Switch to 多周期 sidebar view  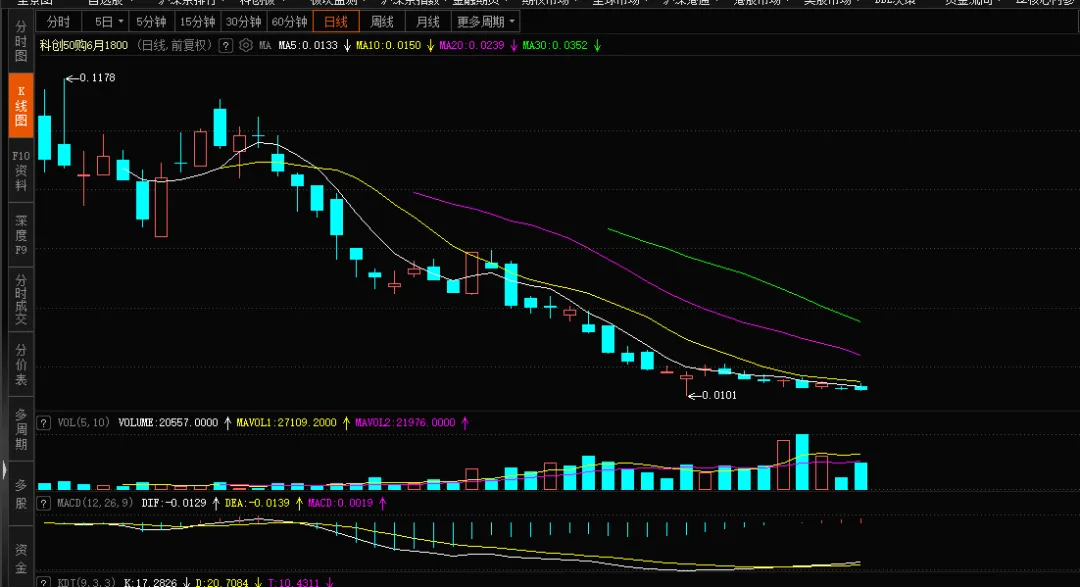pos(21,429)
